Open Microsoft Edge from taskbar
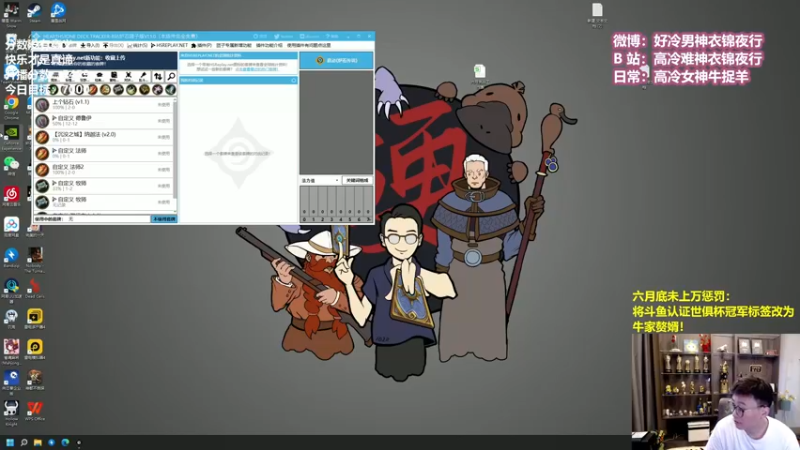Viewport: 800px width, 450px height. click(65, 442)
